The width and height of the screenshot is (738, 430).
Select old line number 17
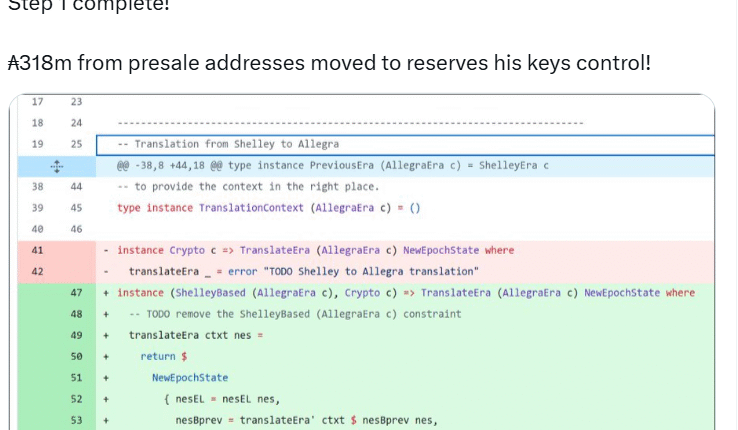[x=37, y=102]
